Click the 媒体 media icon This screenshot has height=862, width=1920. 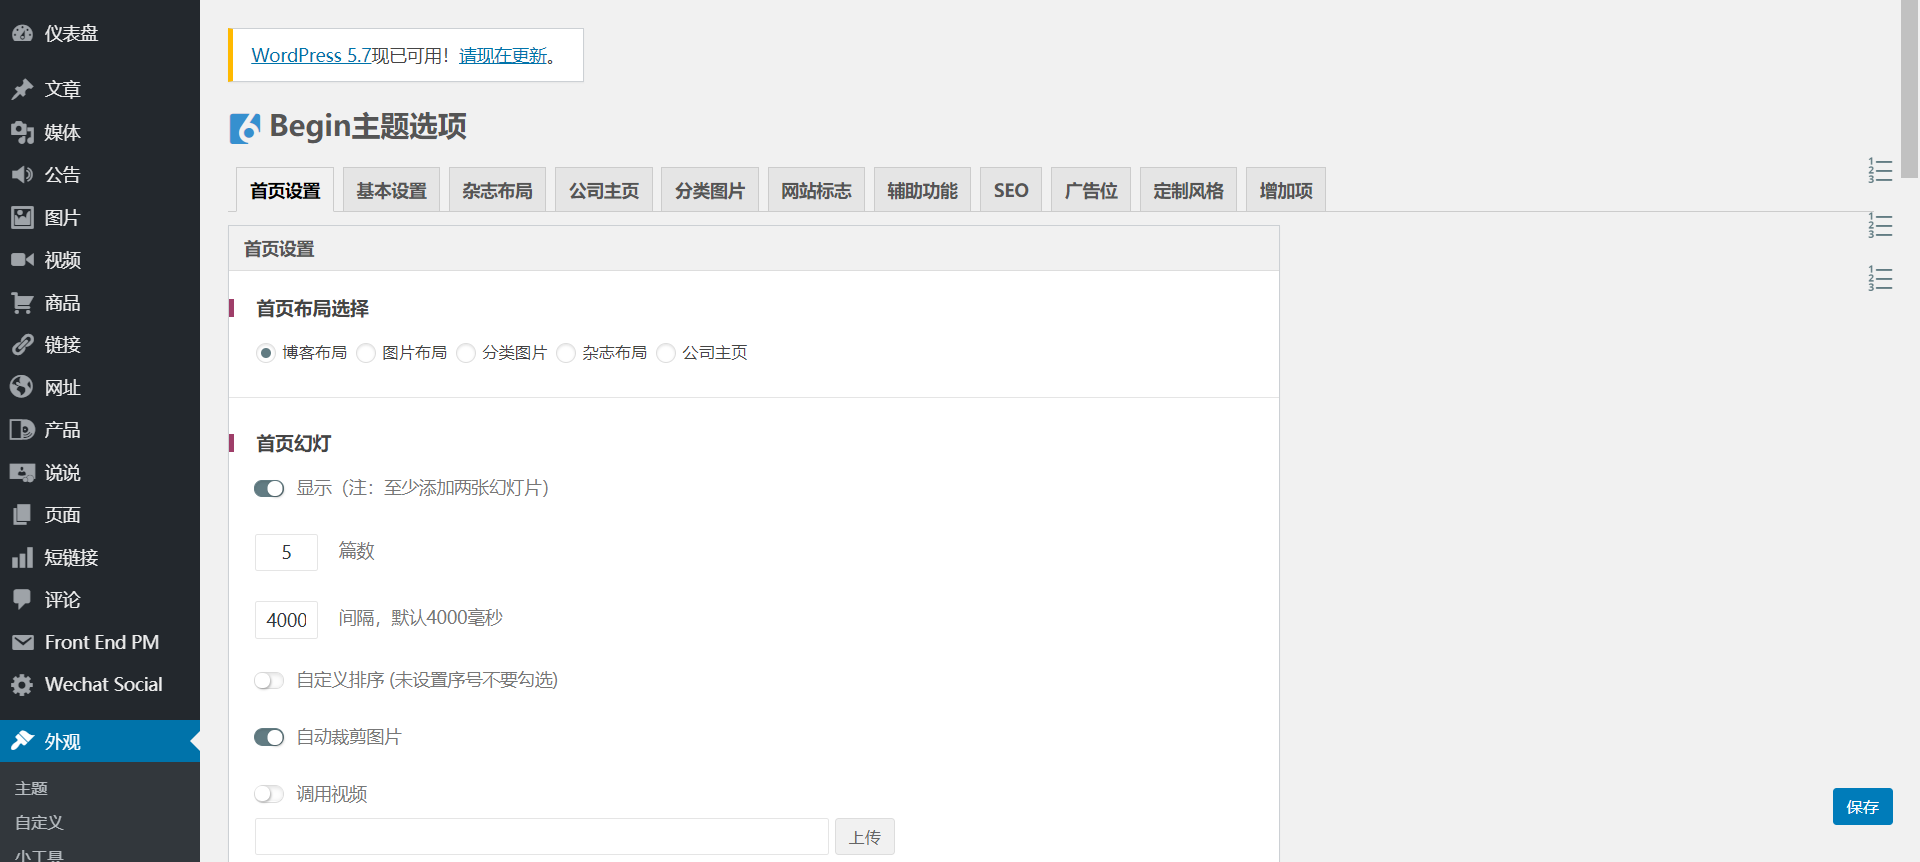[22, 132]
